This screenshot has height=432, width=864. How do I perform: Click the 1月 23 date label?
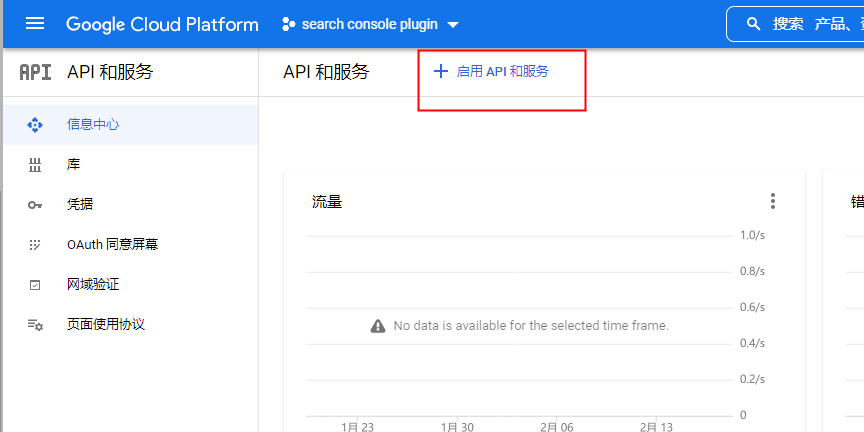click(357, 426)
